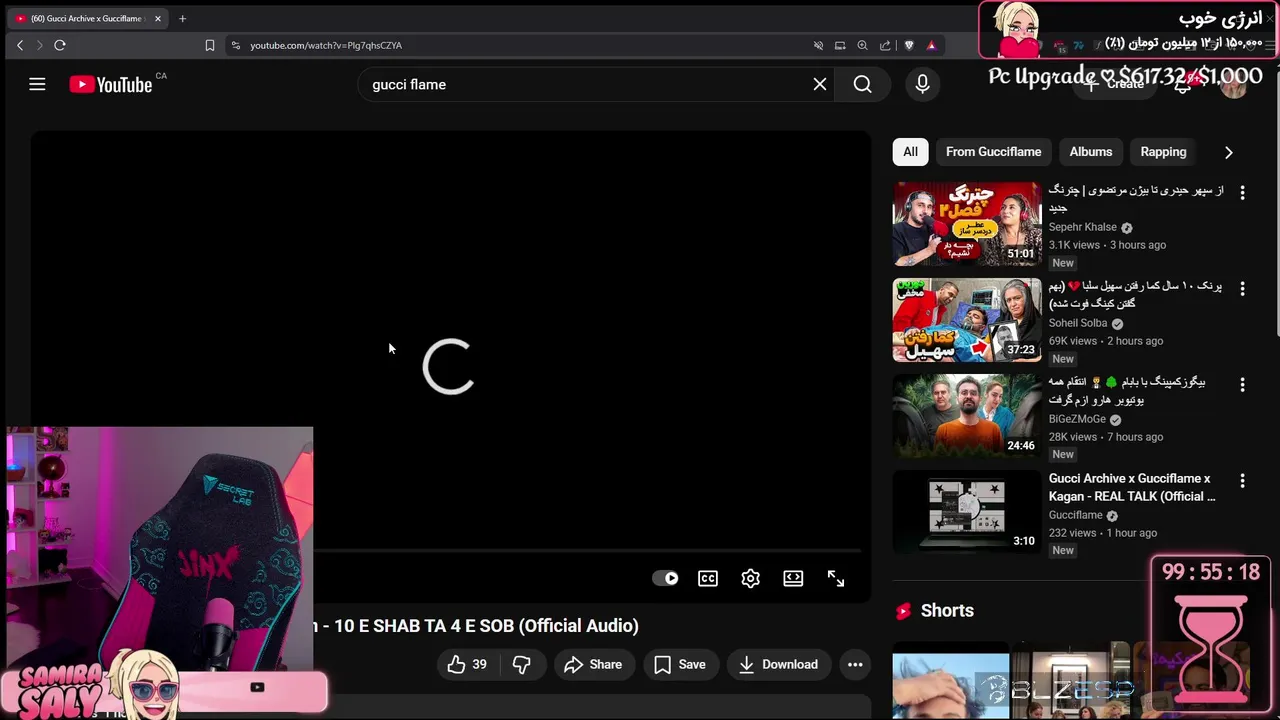This screenshot has width=1280, height=720.
Task: Open Gucciflame channel under REAL TALK video
Action: (x=1075, y=515)
